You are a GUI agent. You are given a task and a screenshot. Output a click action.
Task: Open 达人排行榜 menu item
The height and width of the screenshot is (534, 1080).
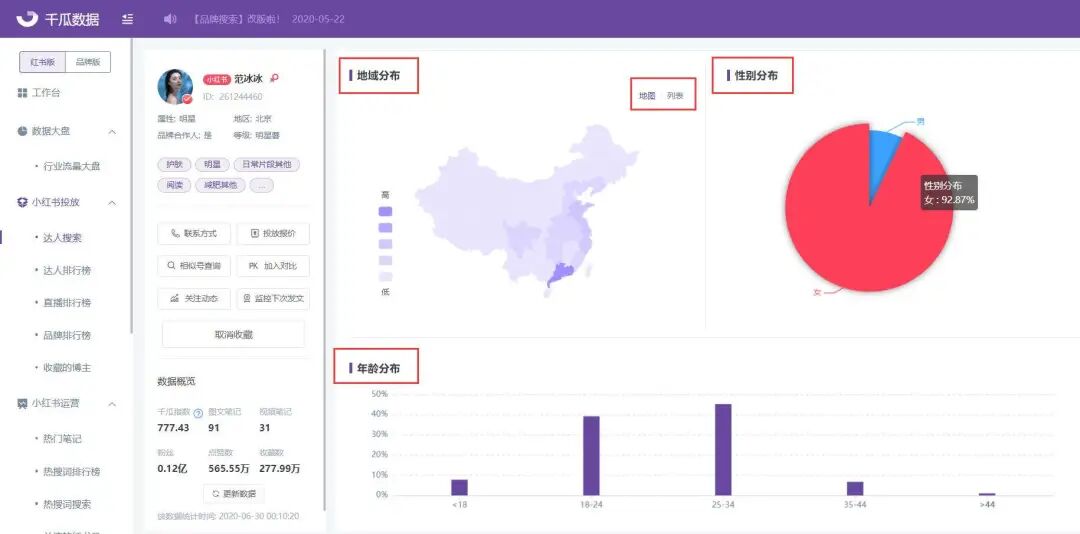pos(67,270)
